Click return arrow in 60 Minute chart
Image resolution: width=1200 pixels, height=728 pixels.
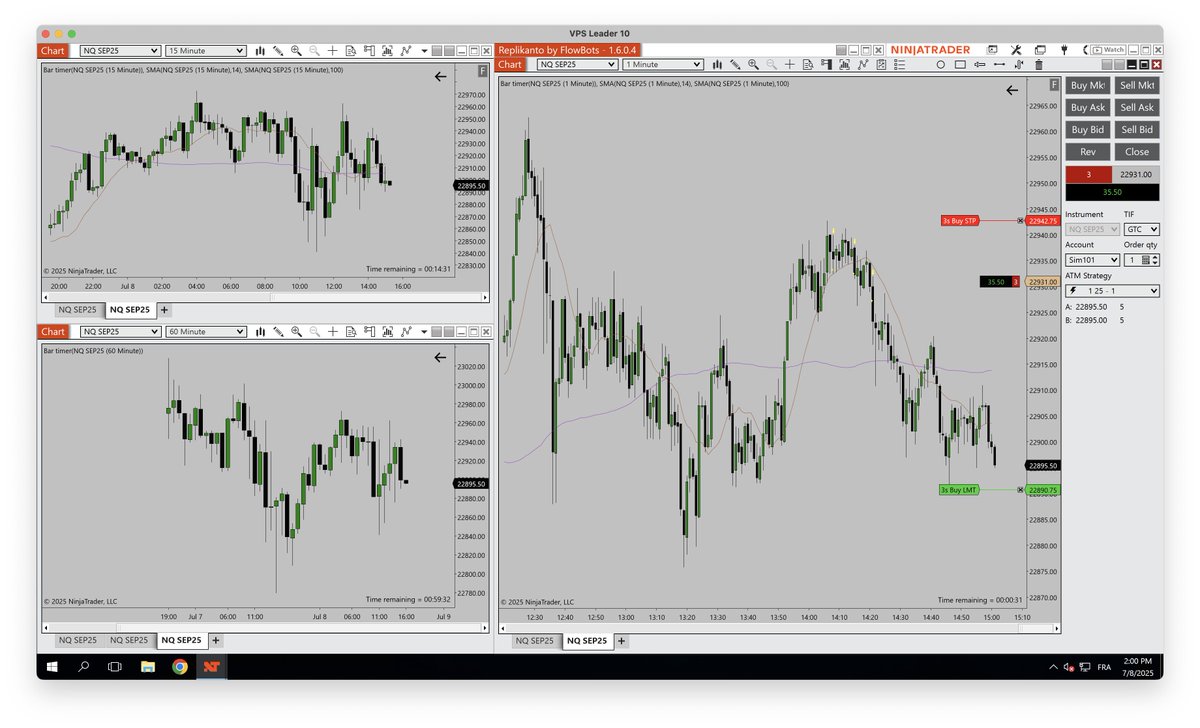click(441, 357)
